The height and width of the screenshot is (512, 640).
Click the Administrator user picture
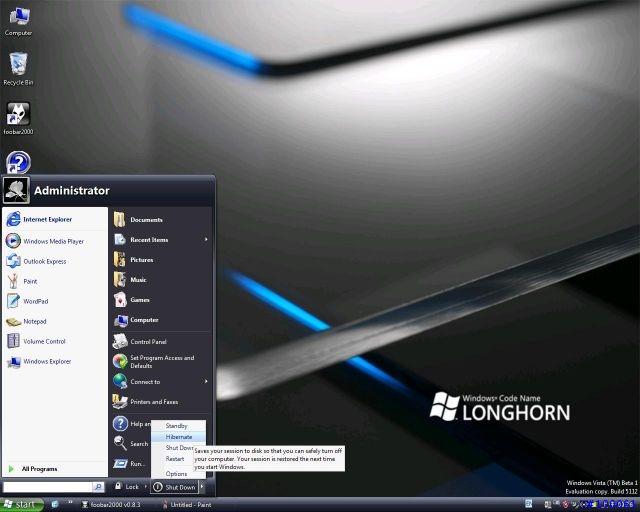point(16,190)
